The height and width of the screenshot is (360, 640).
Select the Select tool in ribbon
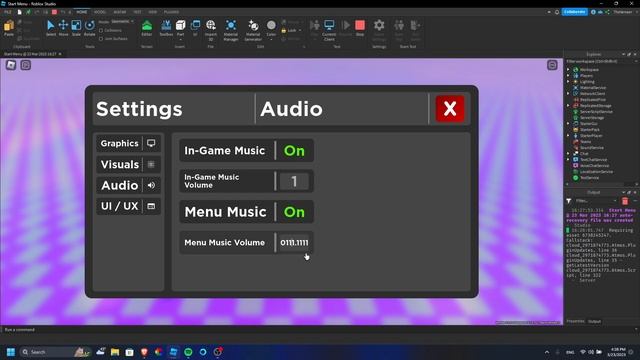coord(51,29)
